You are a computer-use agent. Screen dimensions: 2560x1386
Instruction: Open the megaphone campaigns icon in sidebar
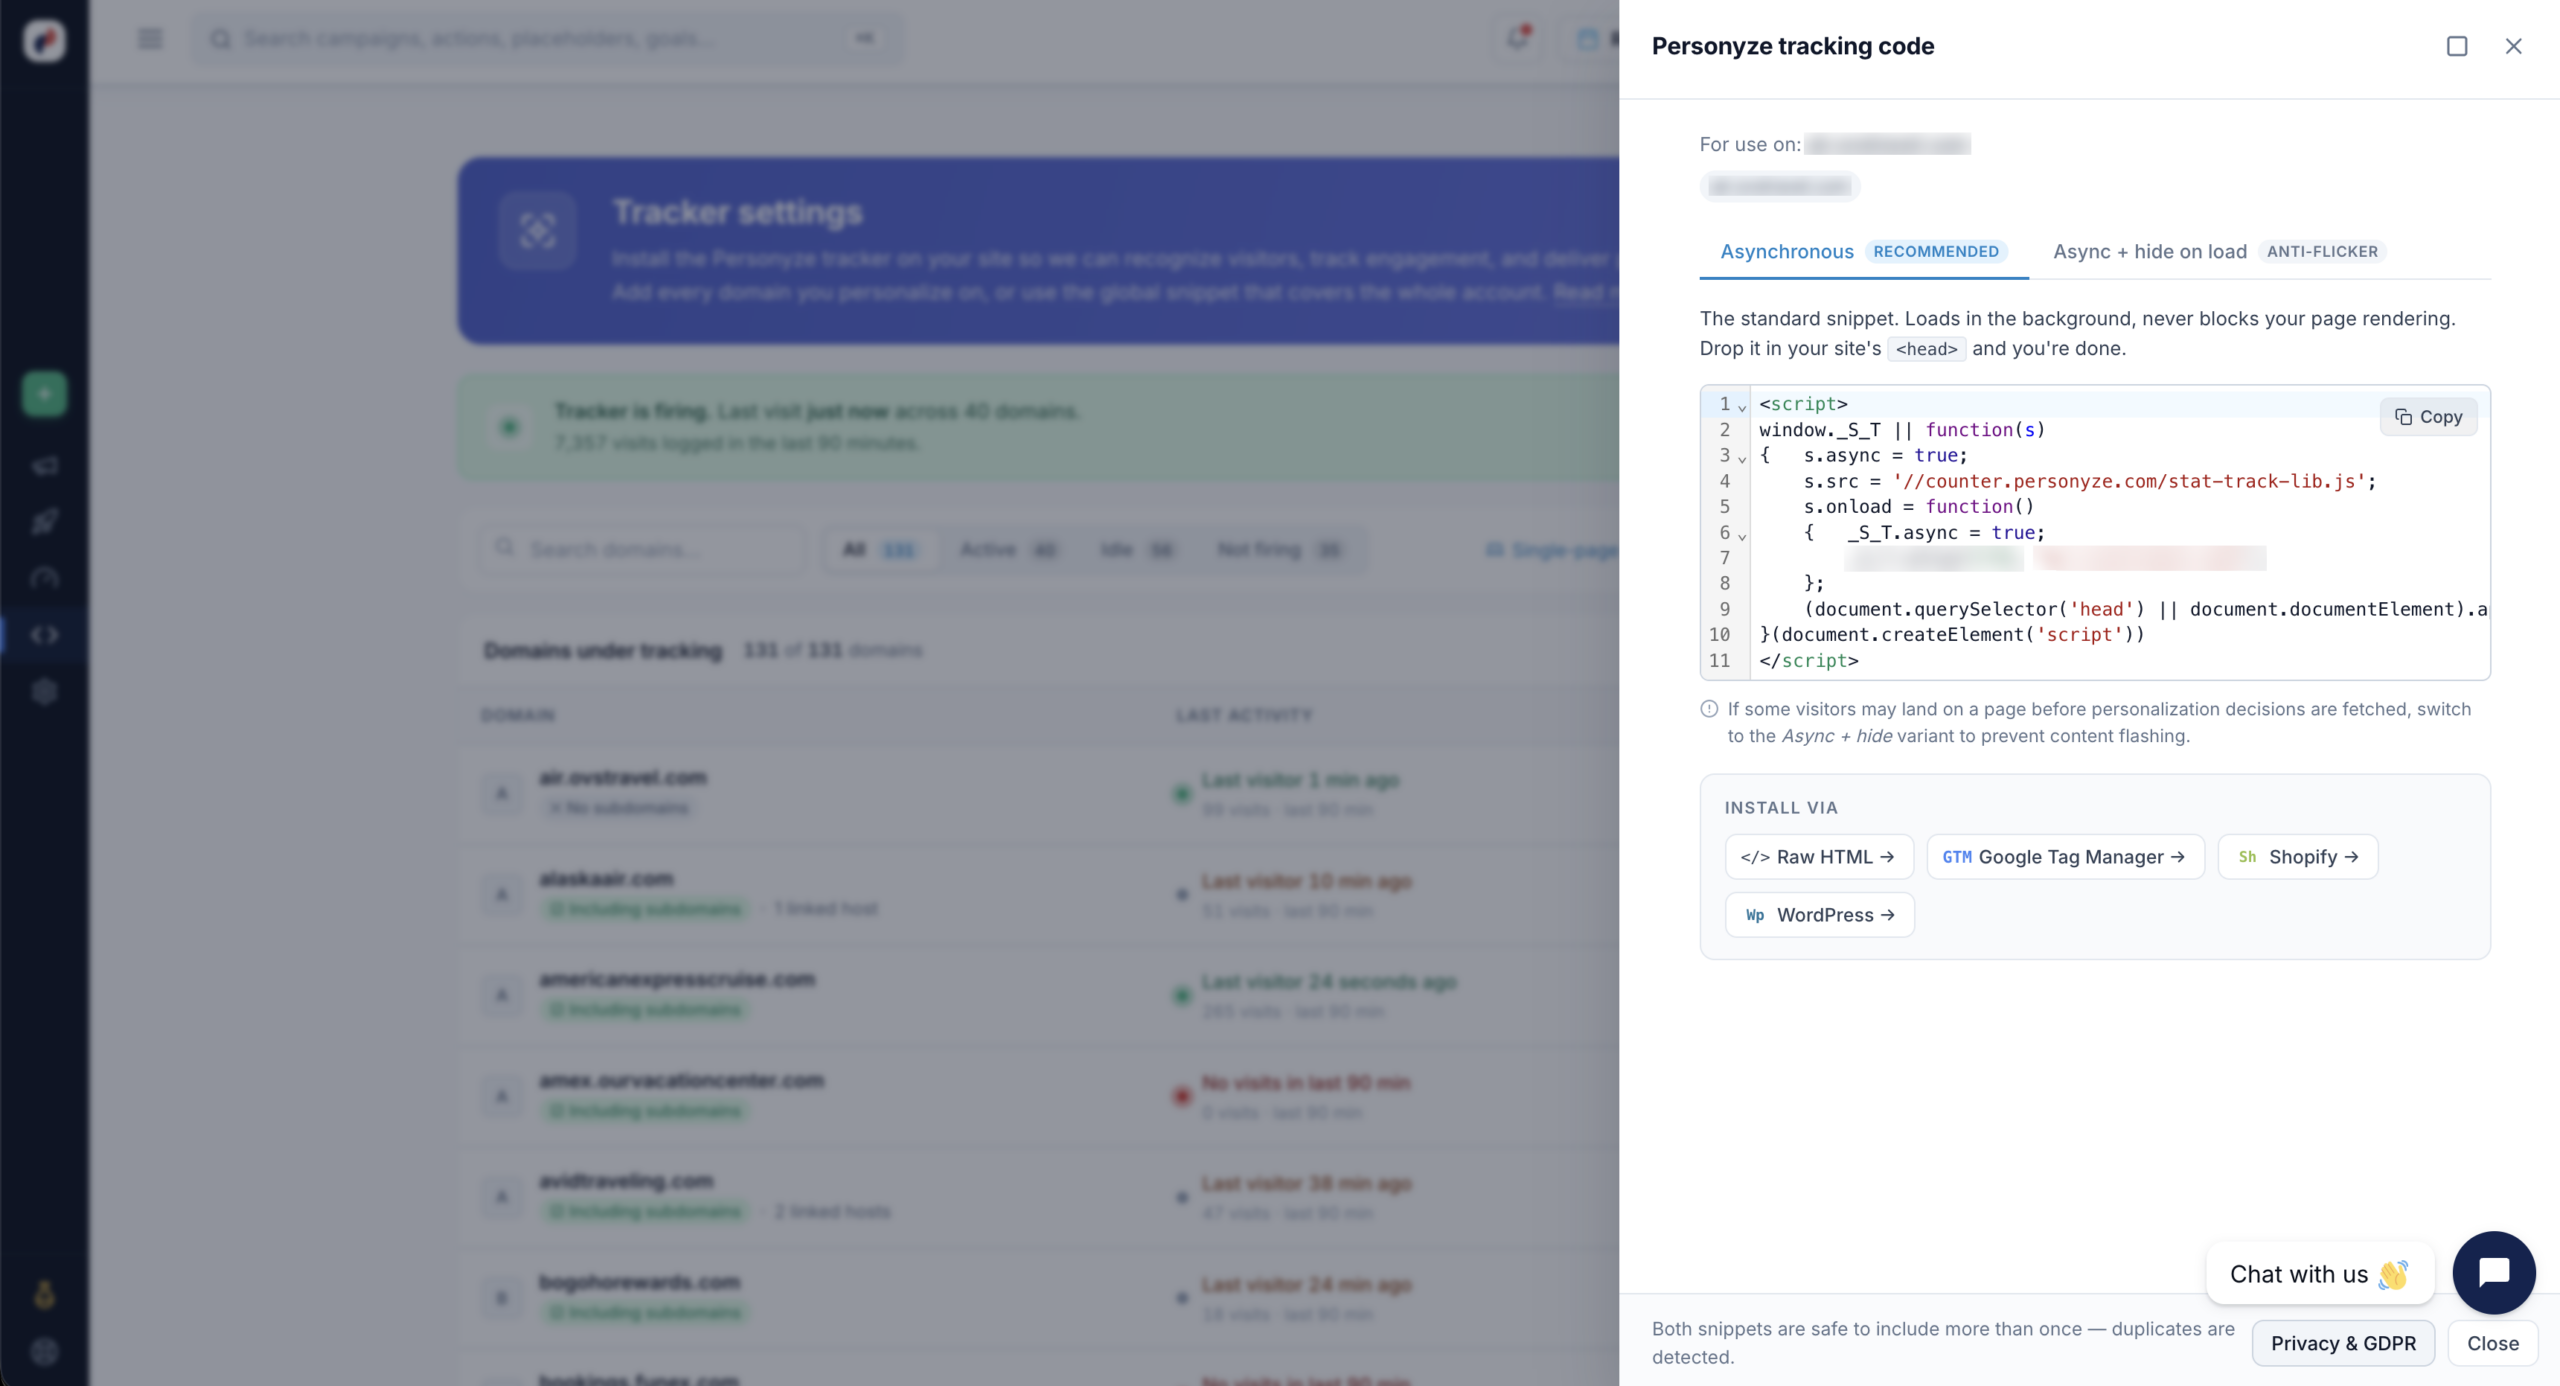tap(44, 466)
